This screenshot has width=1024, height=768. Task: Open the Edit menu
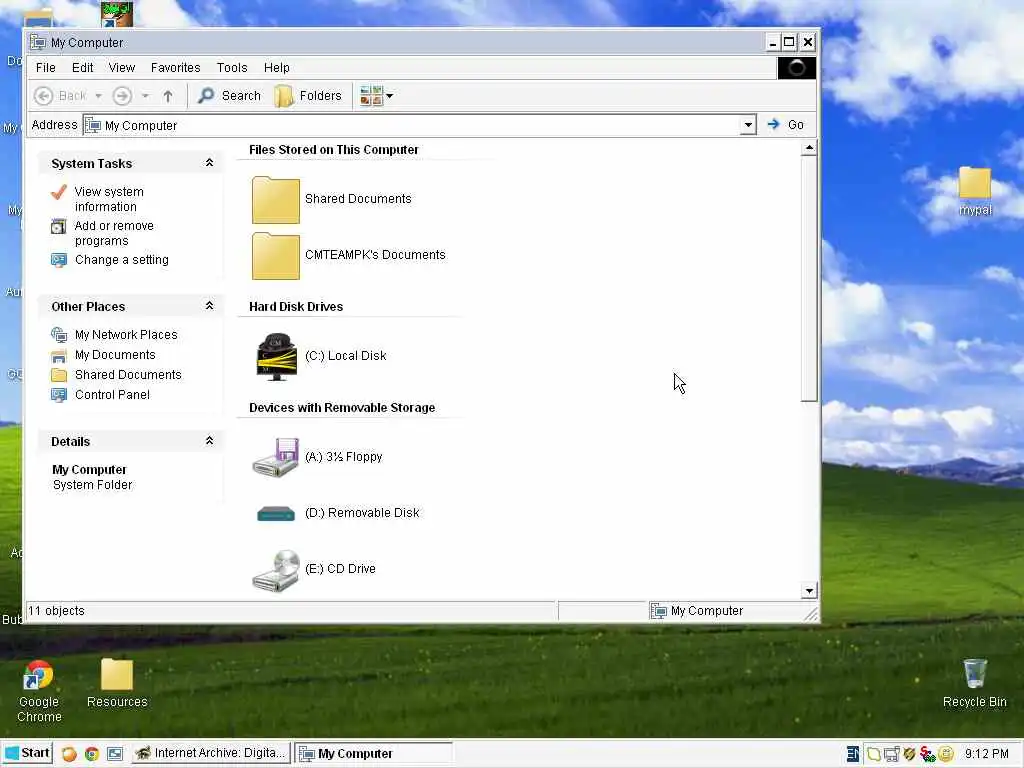[x=82, y=68]
